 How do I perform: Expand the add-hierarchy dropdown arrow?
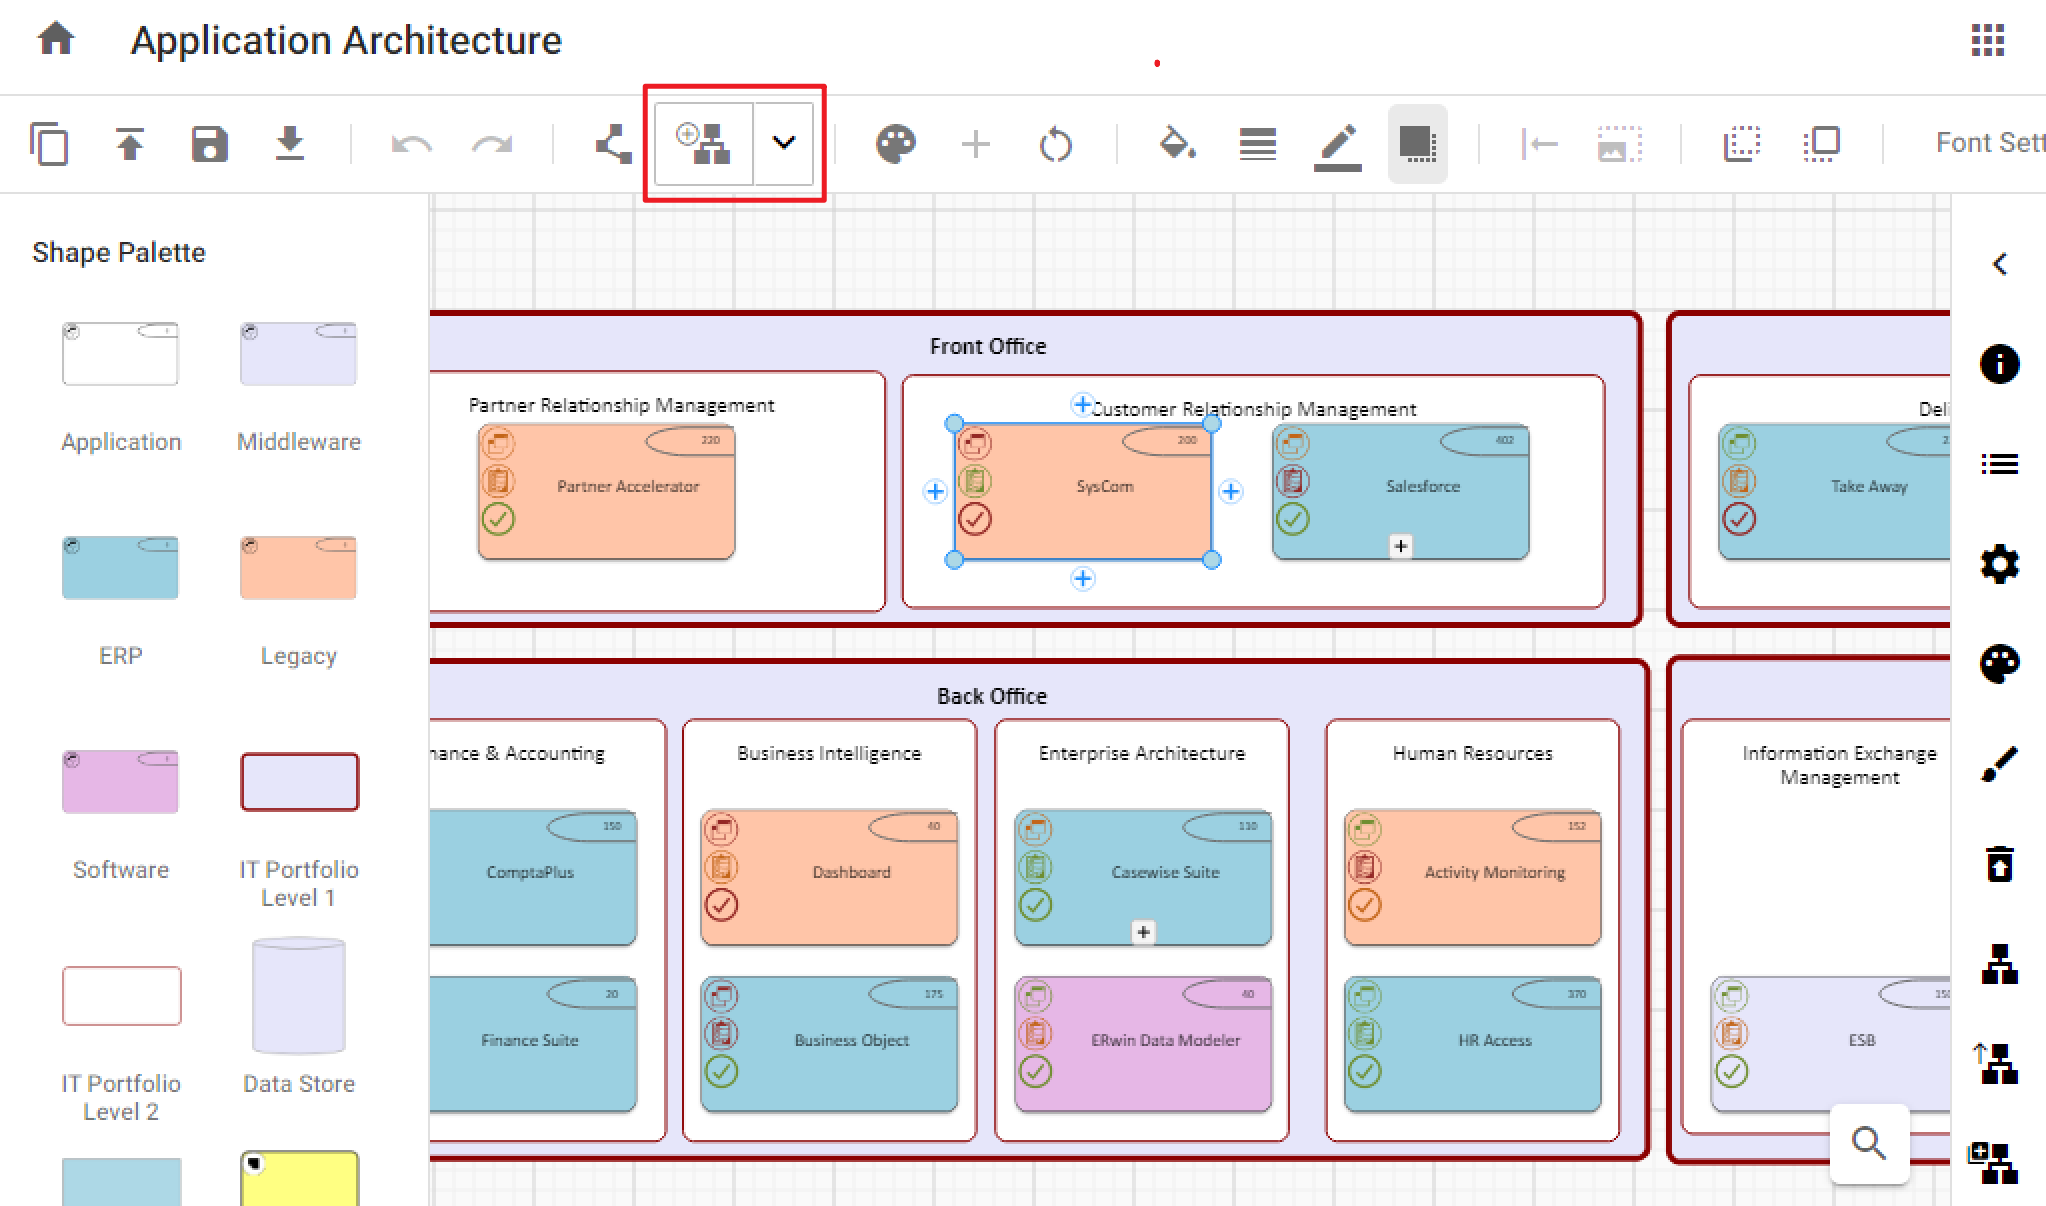click(784, 143)
